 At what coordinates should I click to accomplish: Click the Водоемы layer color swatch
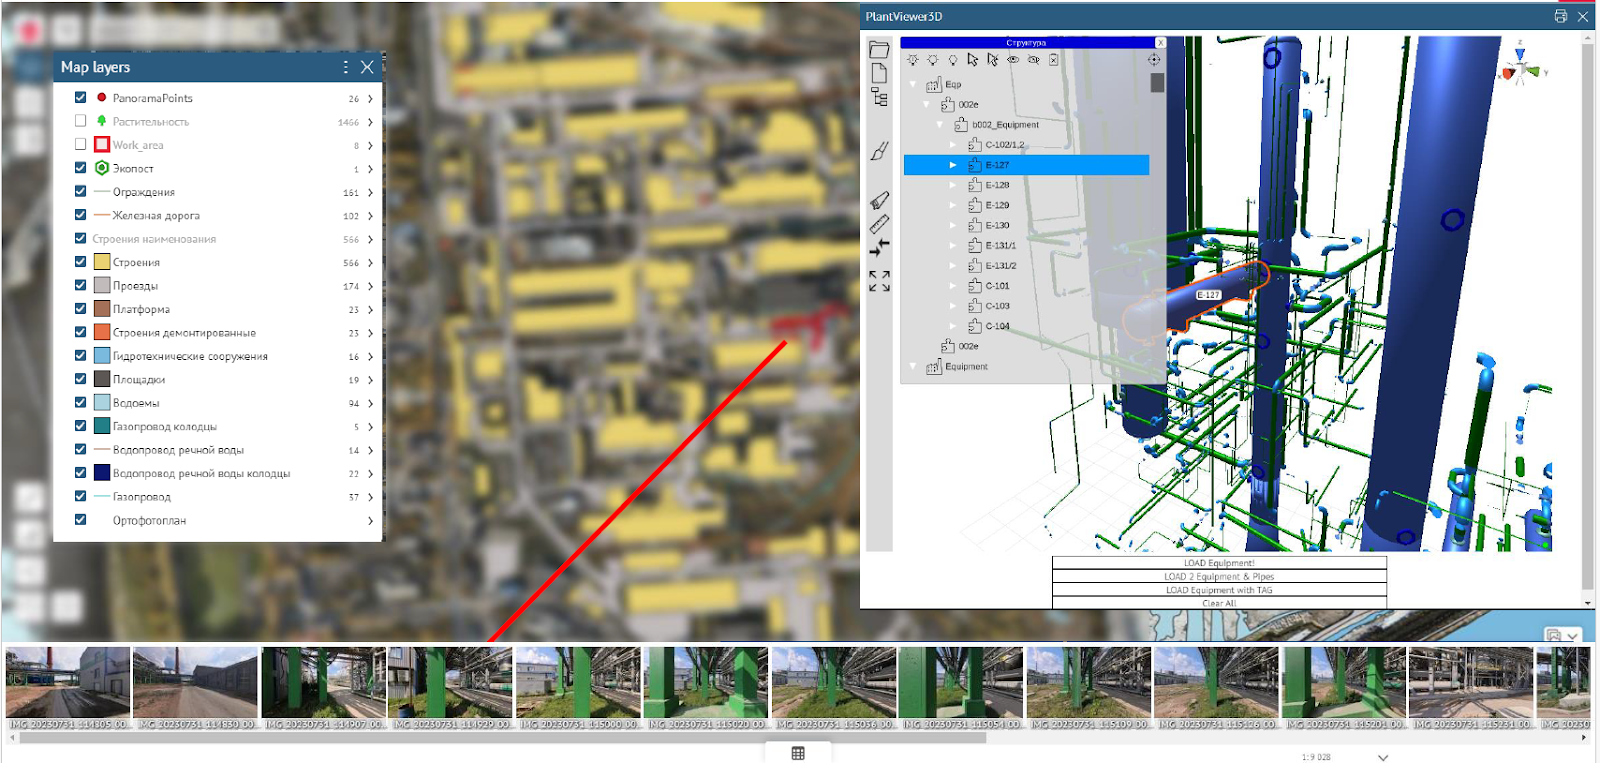[102, 403]
